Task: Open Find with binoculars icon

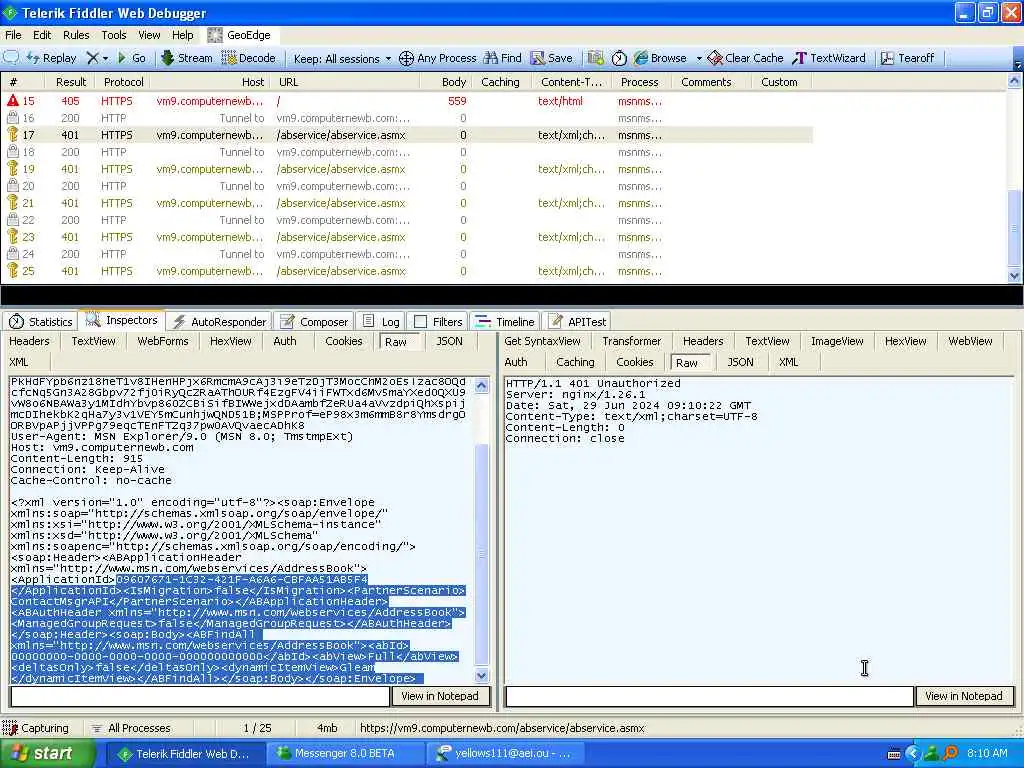Action: click(503, 57)
